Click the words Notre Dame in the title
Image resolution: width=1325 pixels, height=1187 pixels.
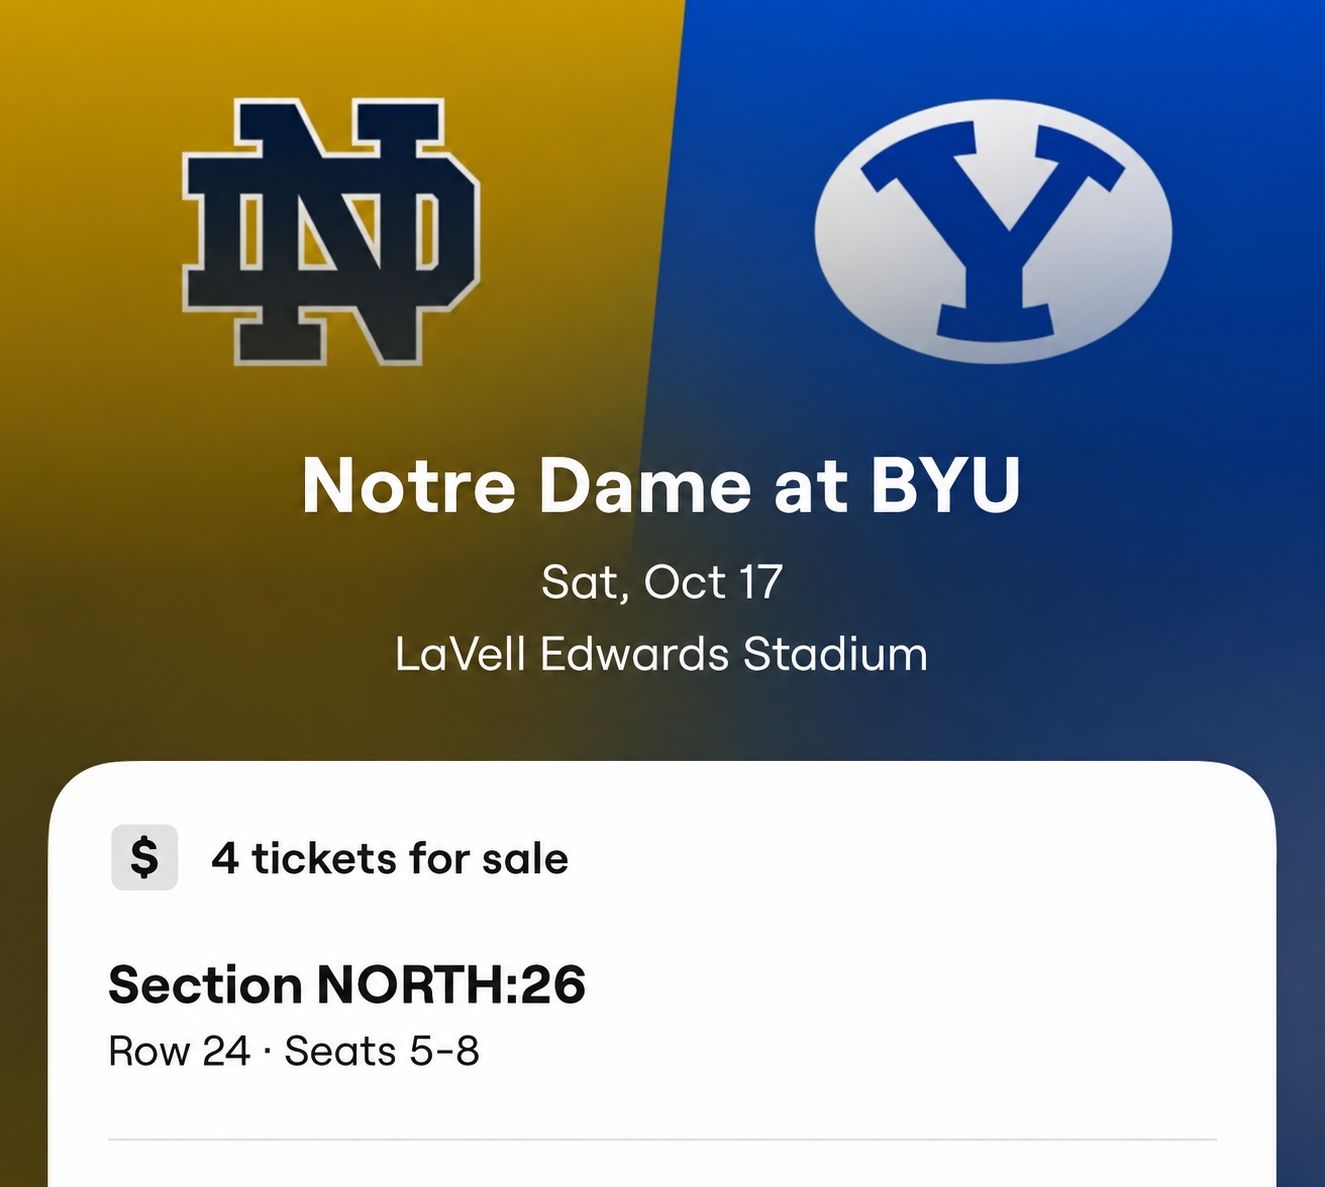(527, 485)
